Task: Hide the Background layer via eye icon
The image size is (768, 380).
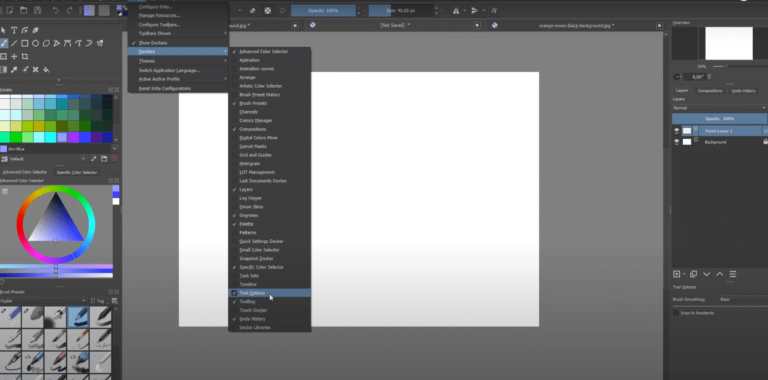Action: point(676,142)
